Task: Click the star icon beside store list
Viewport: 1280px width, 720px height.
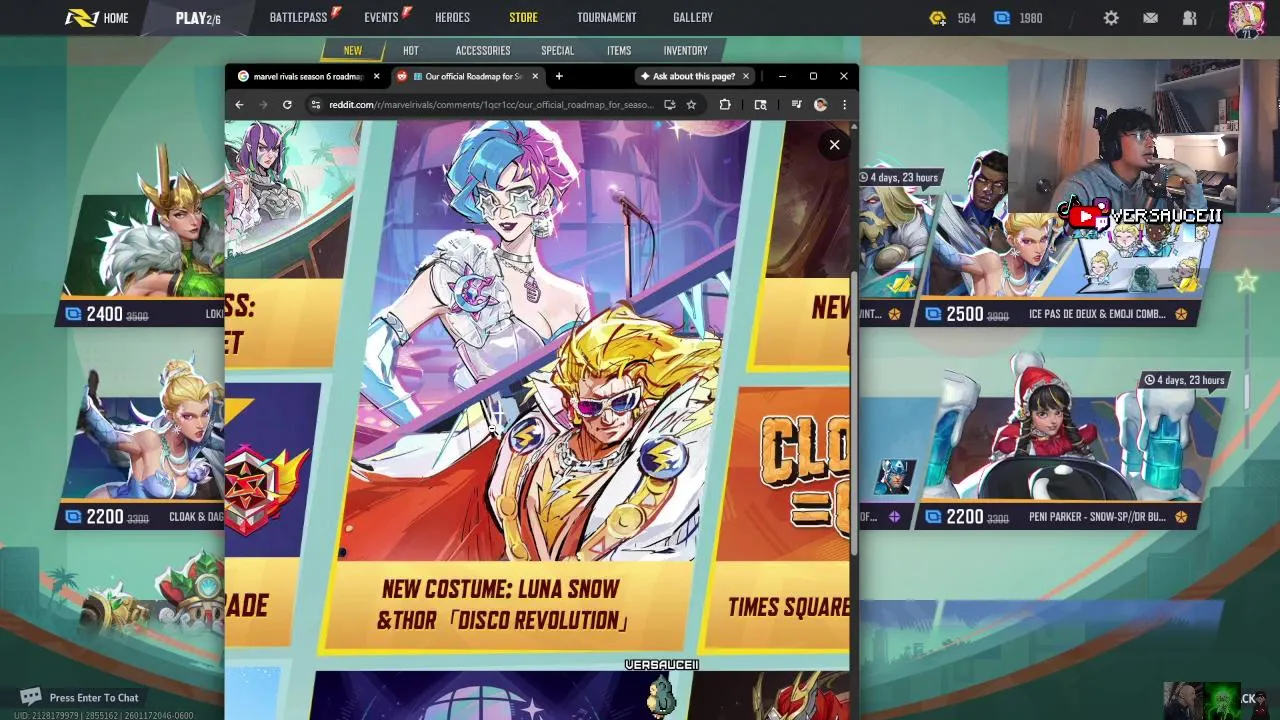Action: pos(1246,281)
